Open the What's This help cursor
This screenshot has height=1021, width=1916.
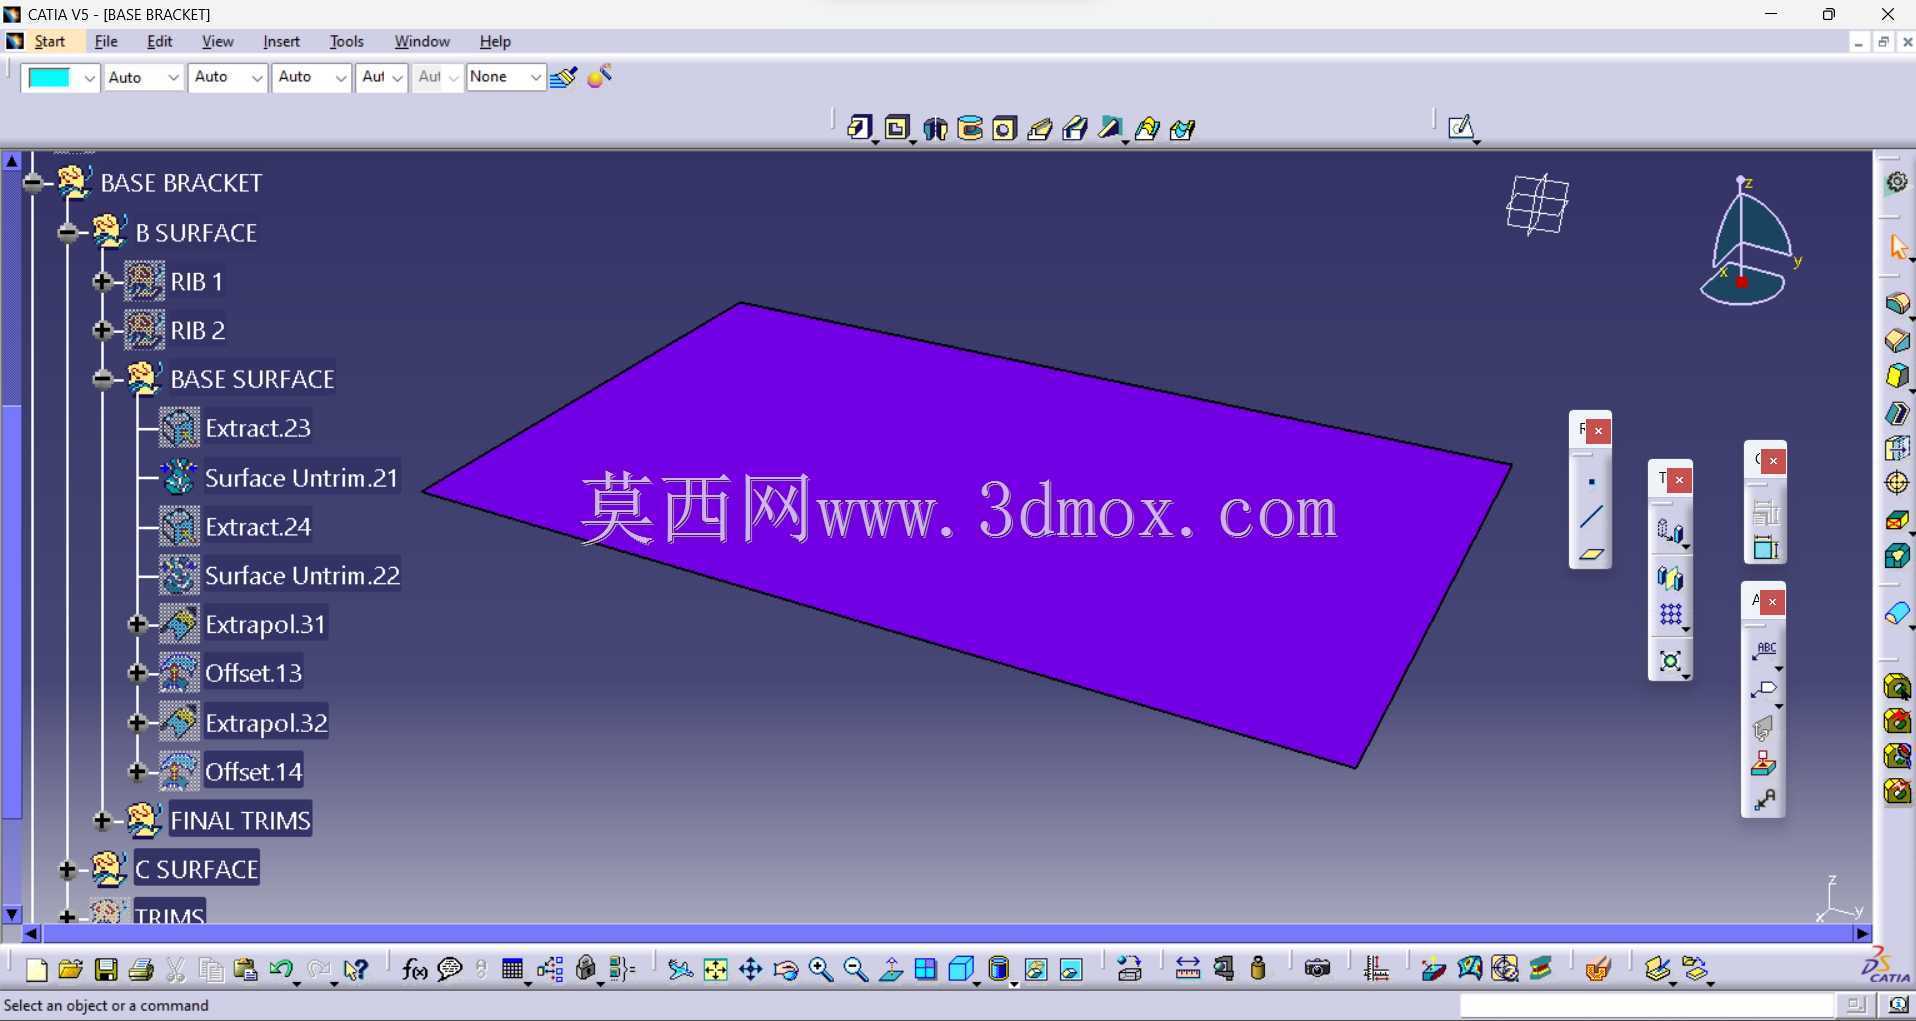[x=355, y=969]
